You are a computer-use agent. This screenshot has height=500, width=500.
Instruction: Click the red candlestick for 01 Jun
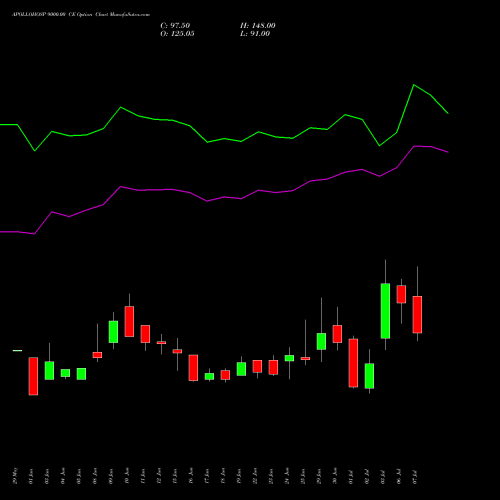[x=33, y=376]
